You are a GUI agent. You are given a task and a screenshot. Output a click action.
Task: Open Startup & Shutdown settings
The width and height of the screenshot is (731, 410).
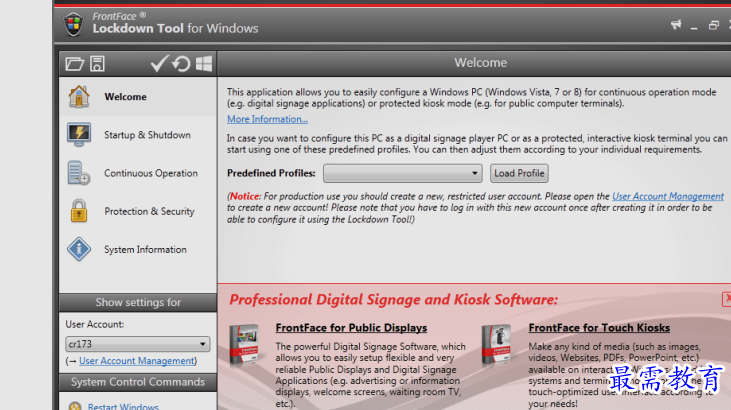[138, 135]
